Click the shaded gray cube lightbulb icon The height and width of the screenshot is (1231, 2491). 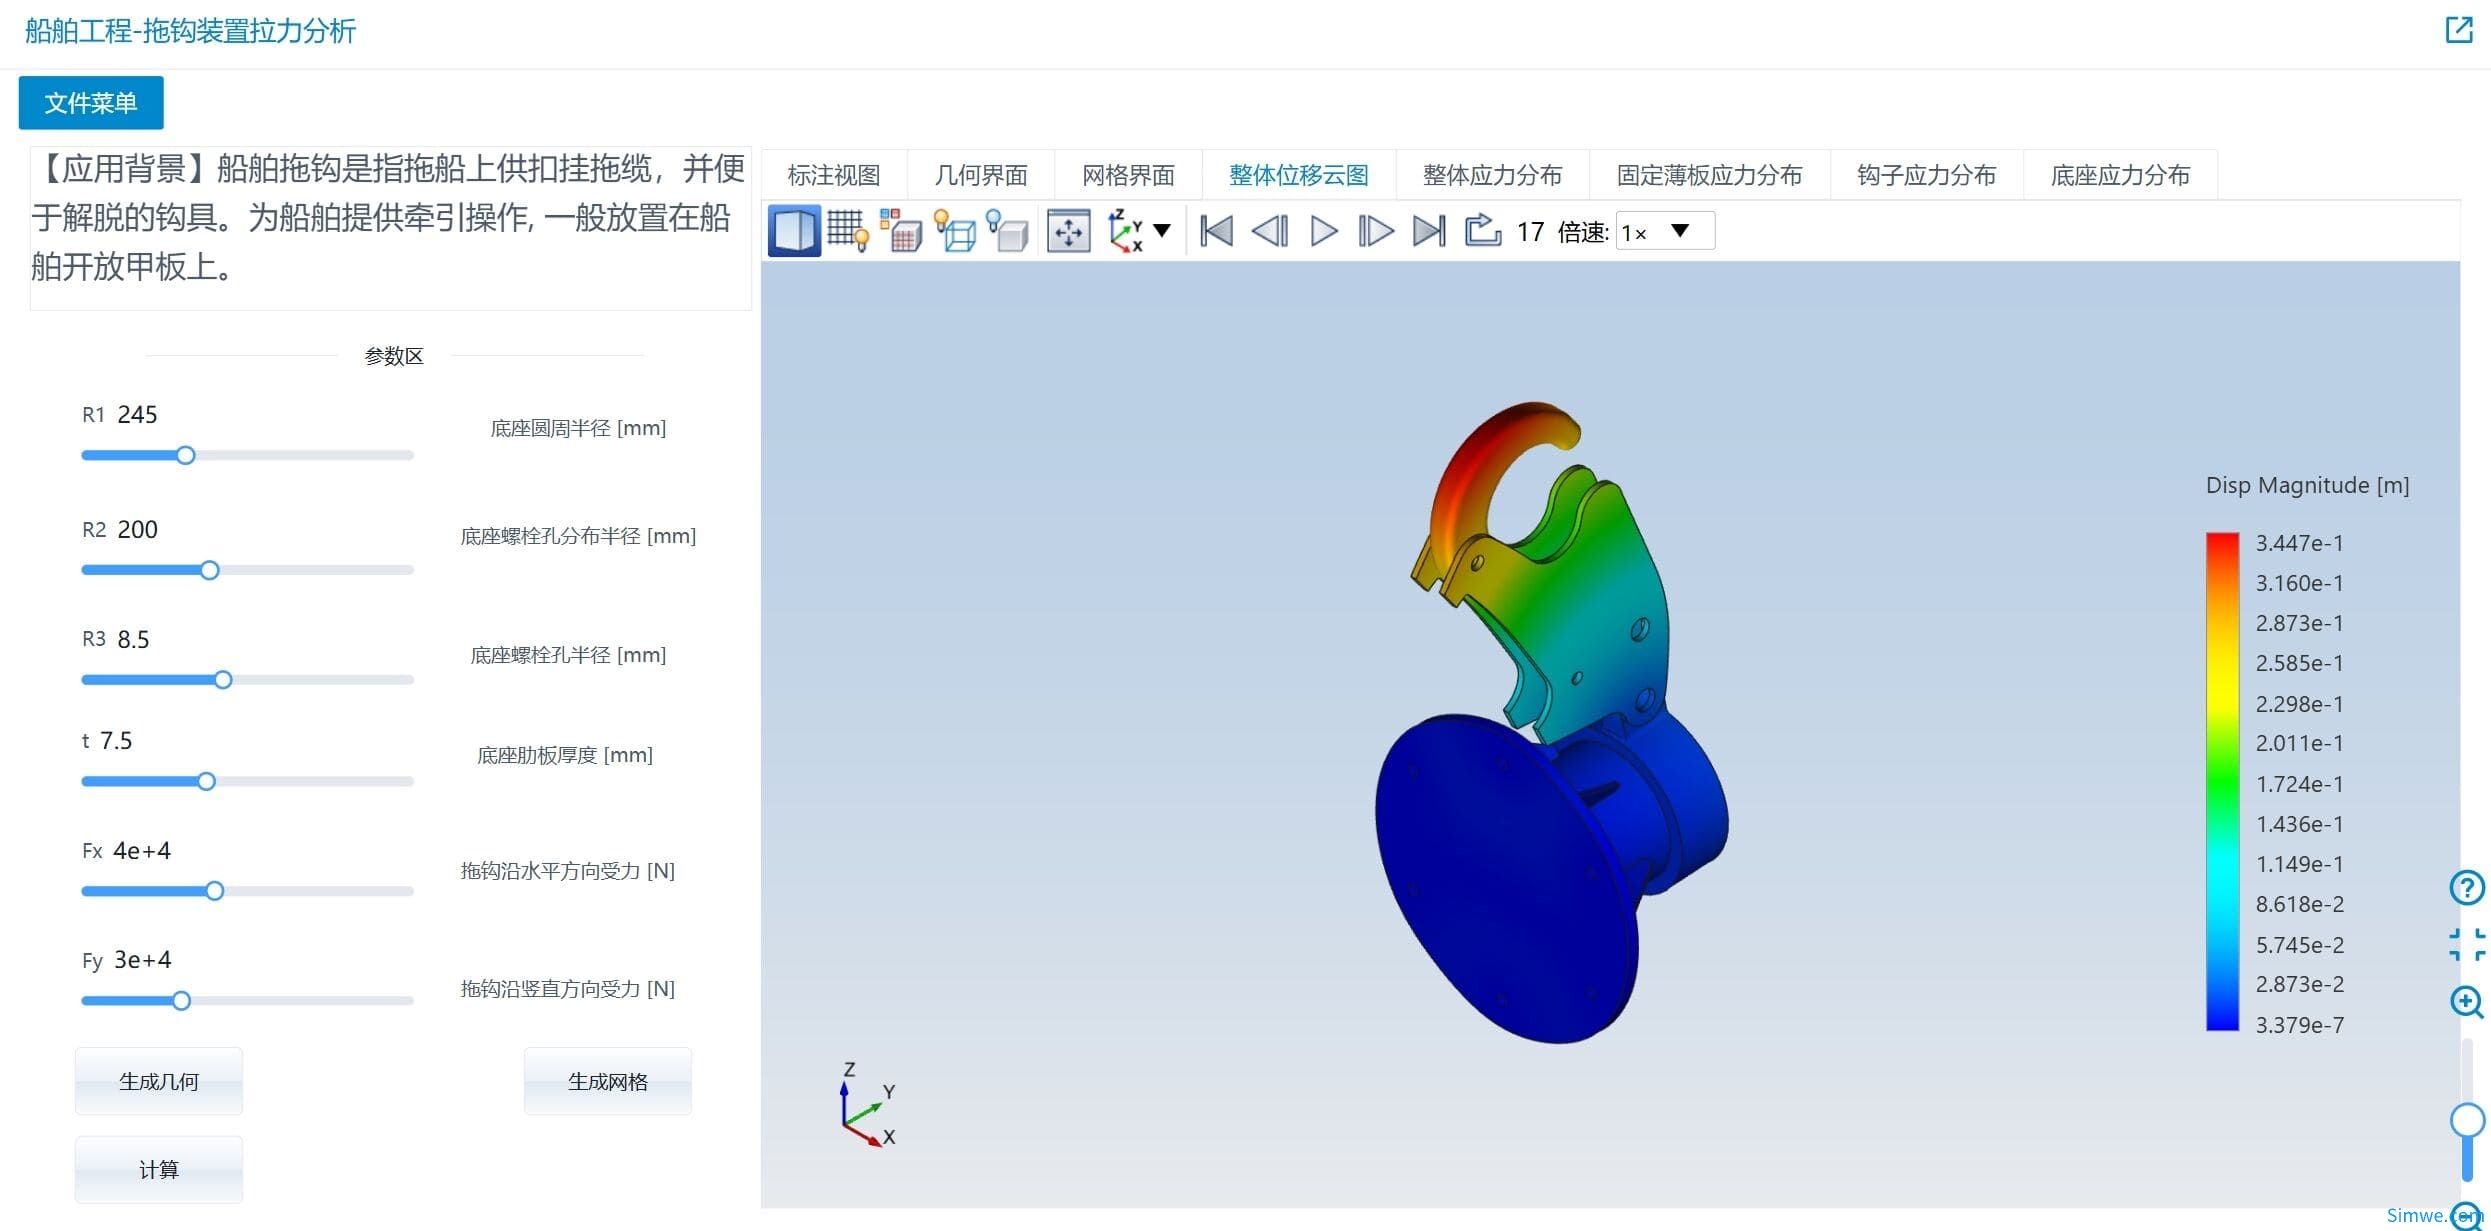[1008, 231]
